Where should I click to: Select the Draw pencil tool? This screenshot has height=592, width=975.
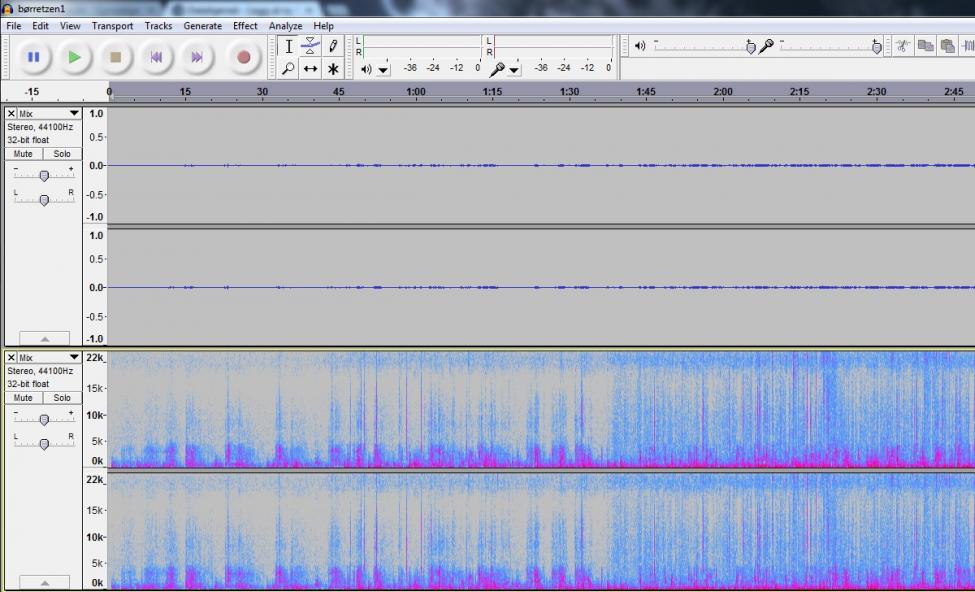333,47
